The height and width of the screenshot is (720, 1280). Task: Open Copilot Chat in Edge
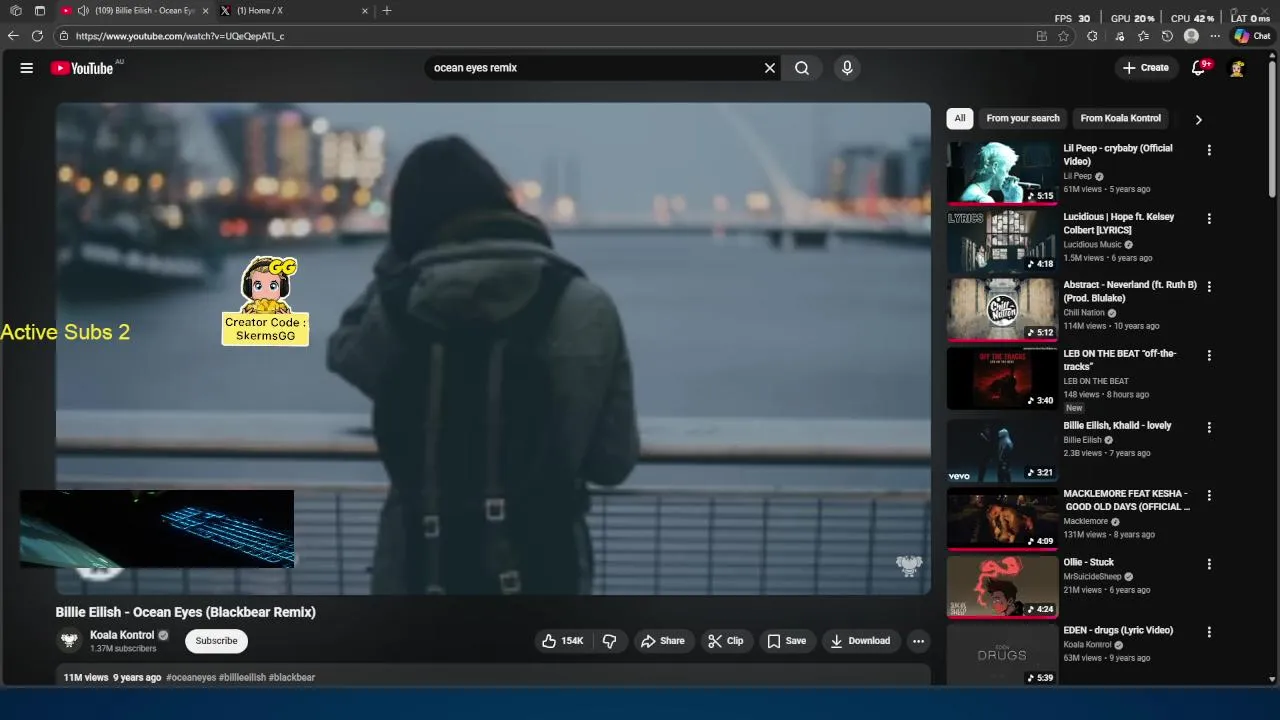point(1252,36)
